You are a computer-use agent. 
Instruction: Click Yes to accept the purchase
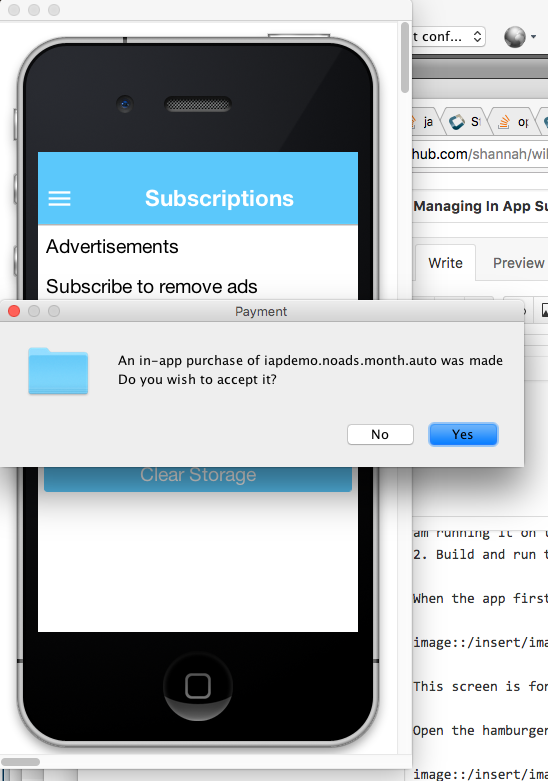pyautogui.click(x=463, y=434)
